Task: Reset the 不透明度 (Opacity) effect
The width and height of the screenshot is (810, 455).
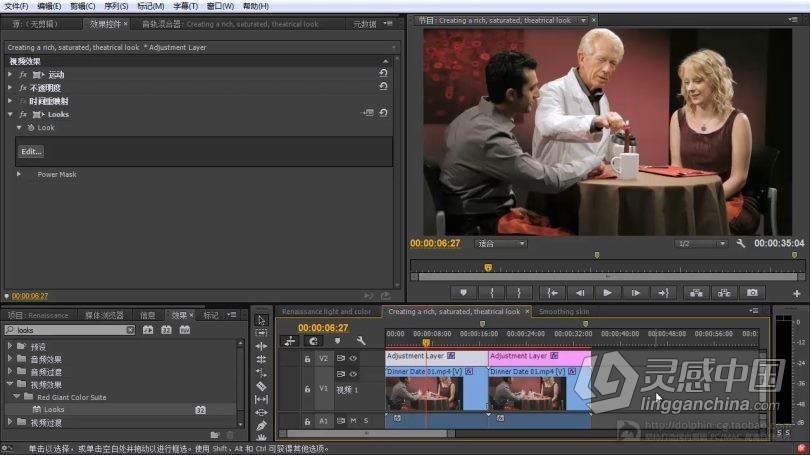Action: [x=383, y=86]
